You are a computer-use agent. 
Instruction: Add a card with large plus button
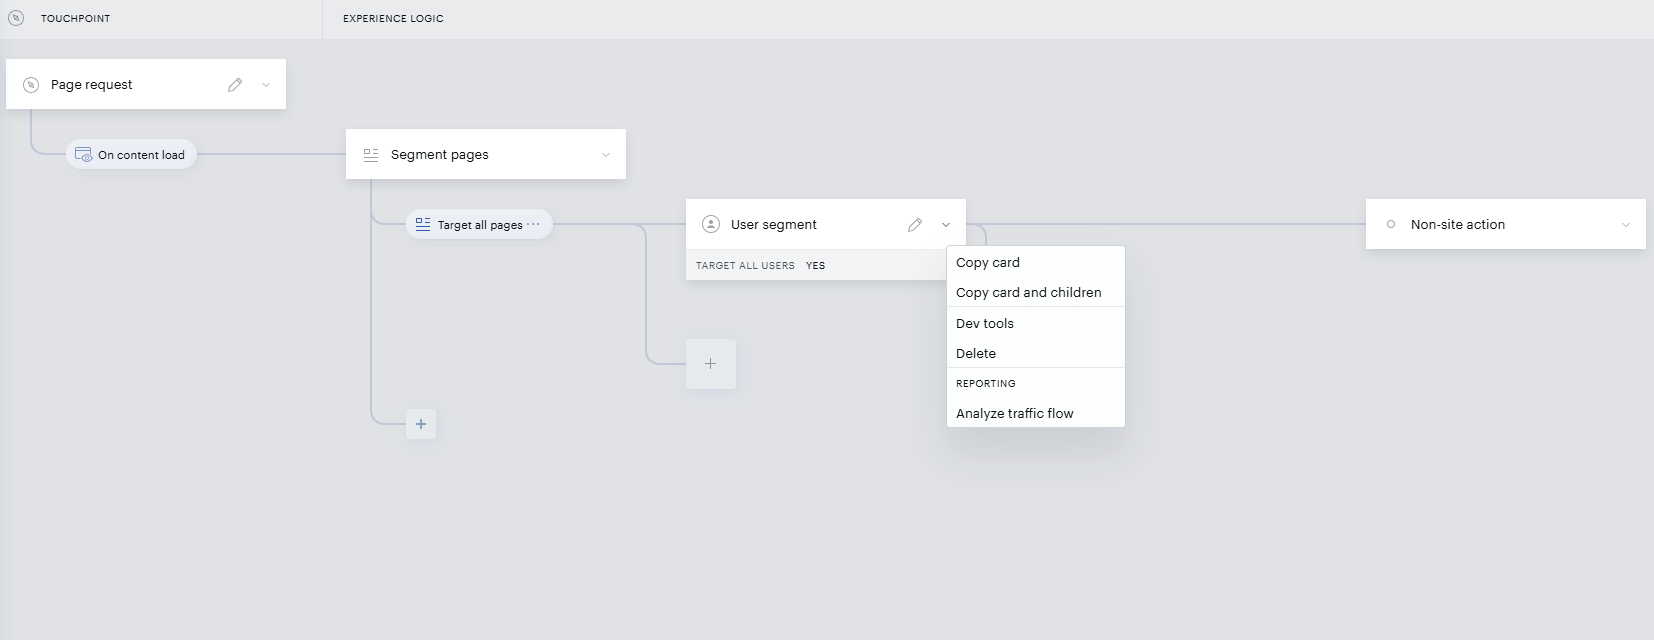click(711, 364)
